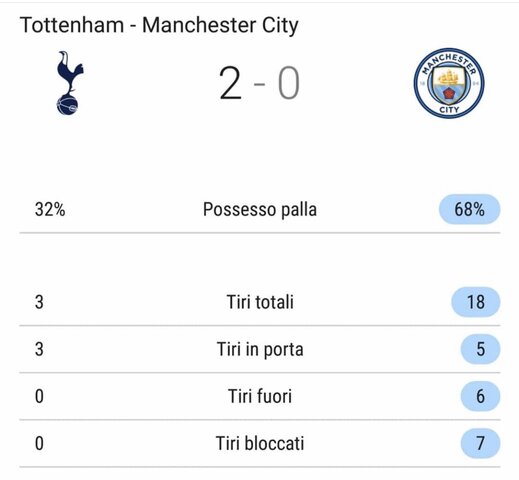This screenshot has height=480, width=519.
Task: Click Tottenham's Tiri in porta value 3
Action: click(x=39, y=349)
